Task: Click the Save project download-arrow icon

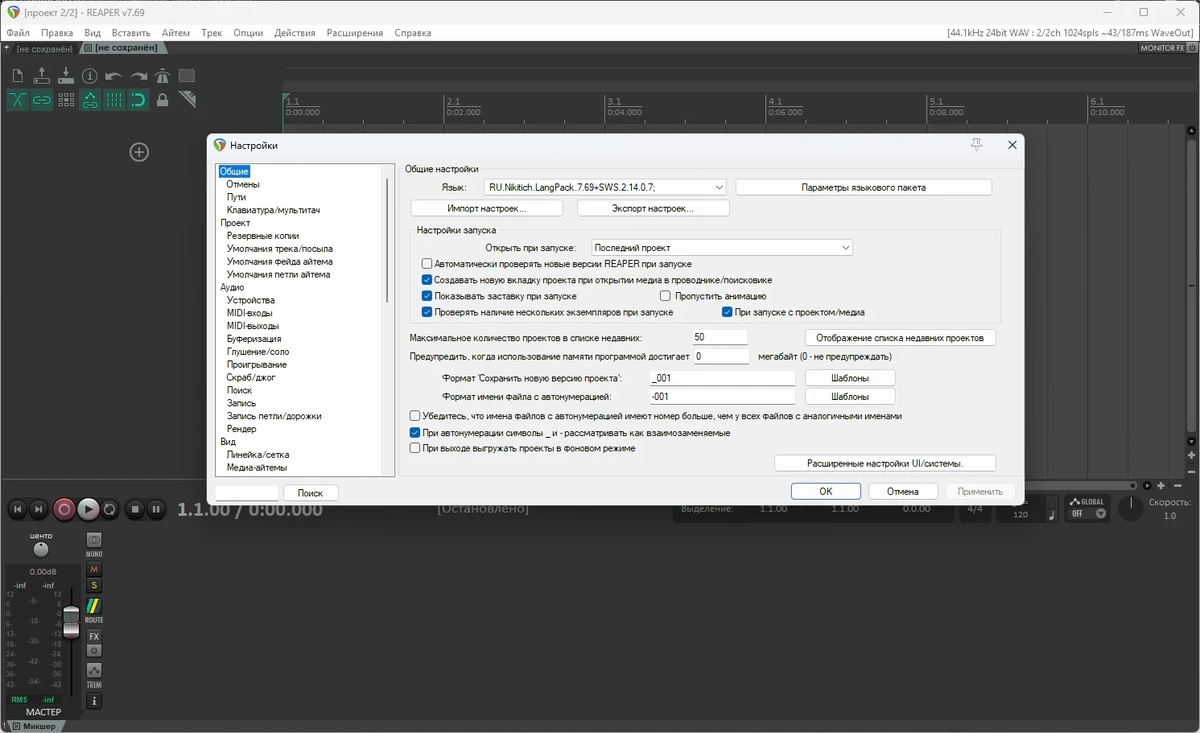Action: click(x=66, y=76)
